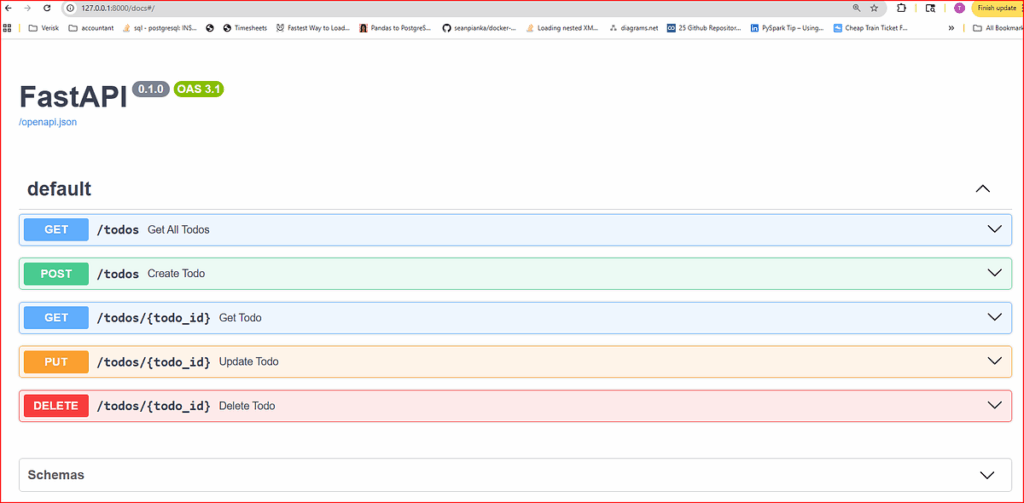This screenshot has width=1024, height=503.
Task: Open the seanpianka/docker GitHub bookmark
Action: coord(479,28)
